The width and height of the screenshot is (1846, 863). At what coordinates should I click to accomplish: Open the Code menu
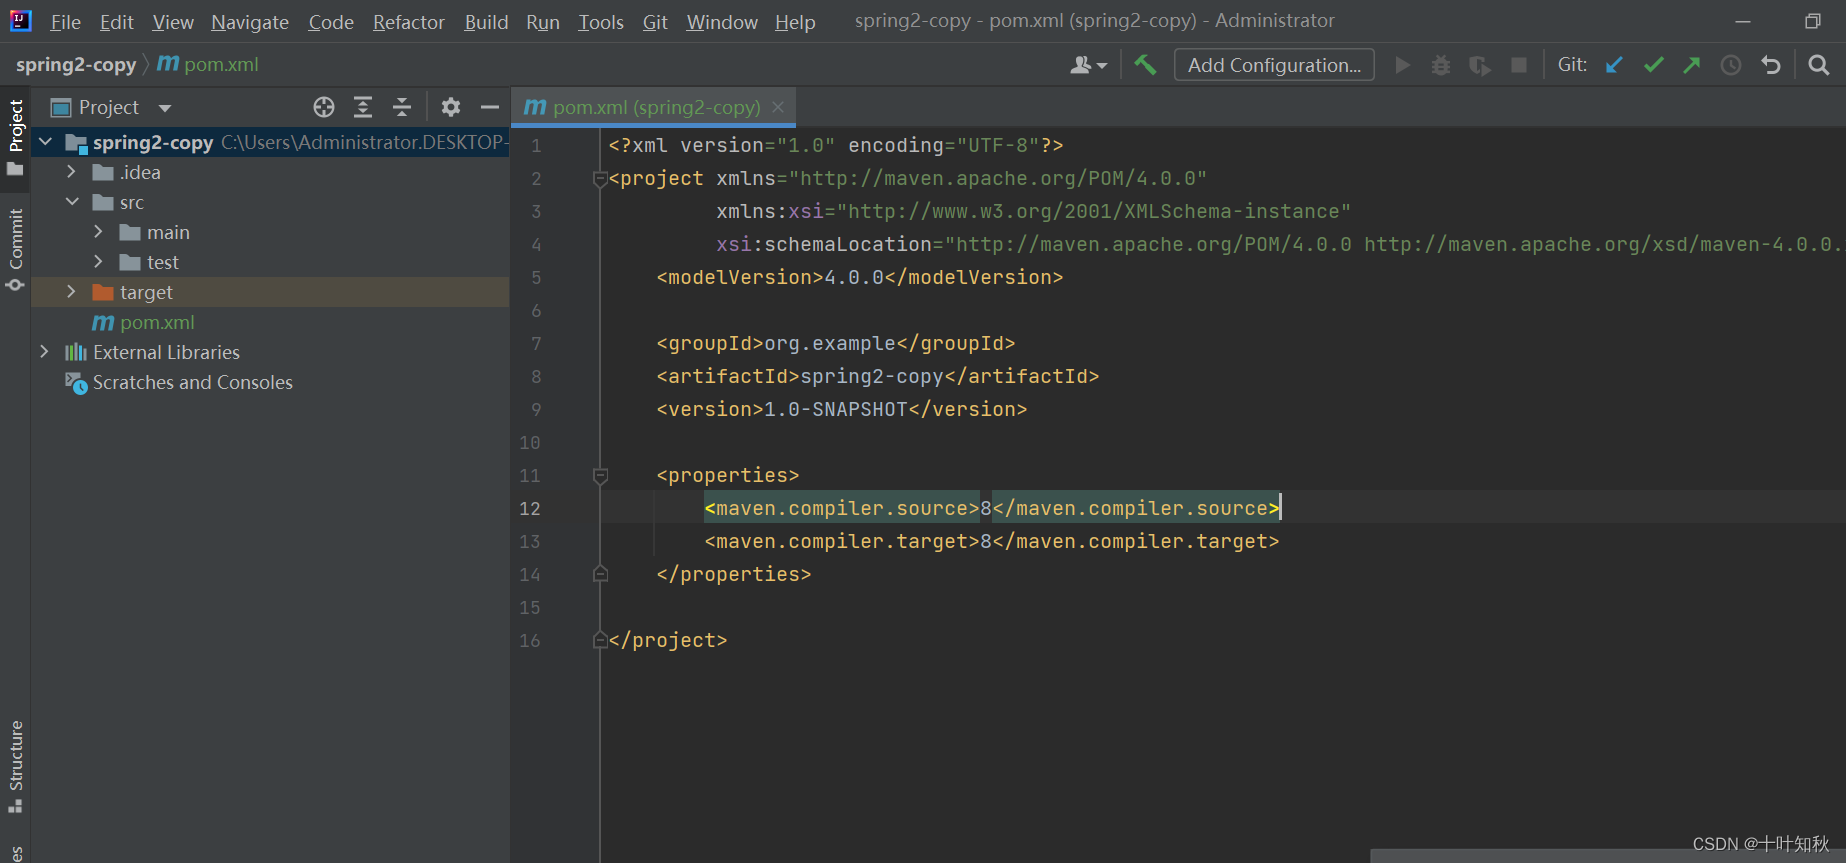pyautogui.click(x=331, y=22)
